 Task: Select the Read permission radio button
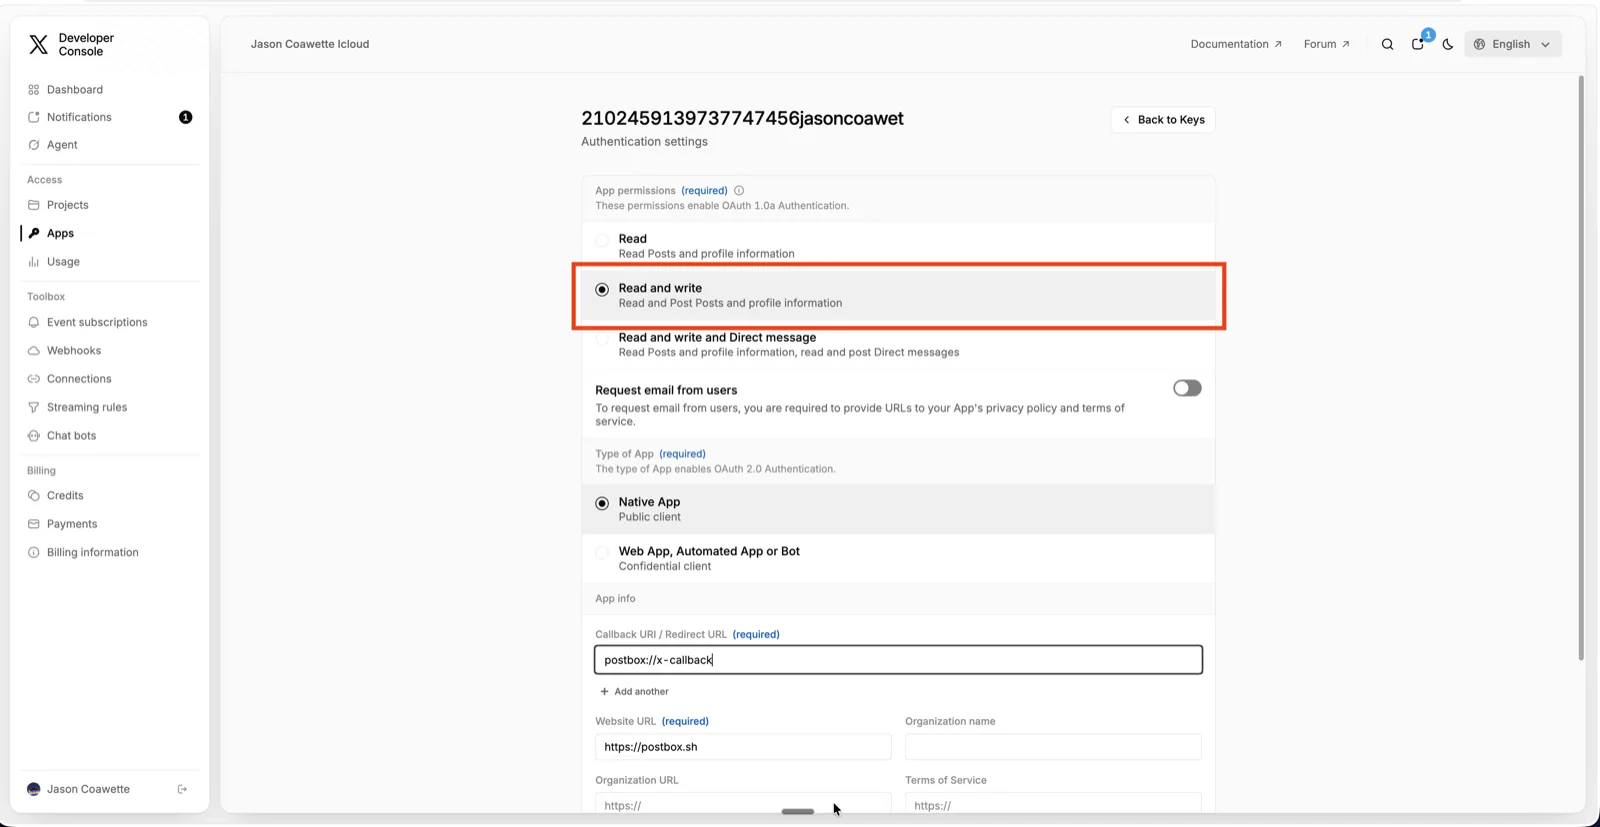[602, 240]
